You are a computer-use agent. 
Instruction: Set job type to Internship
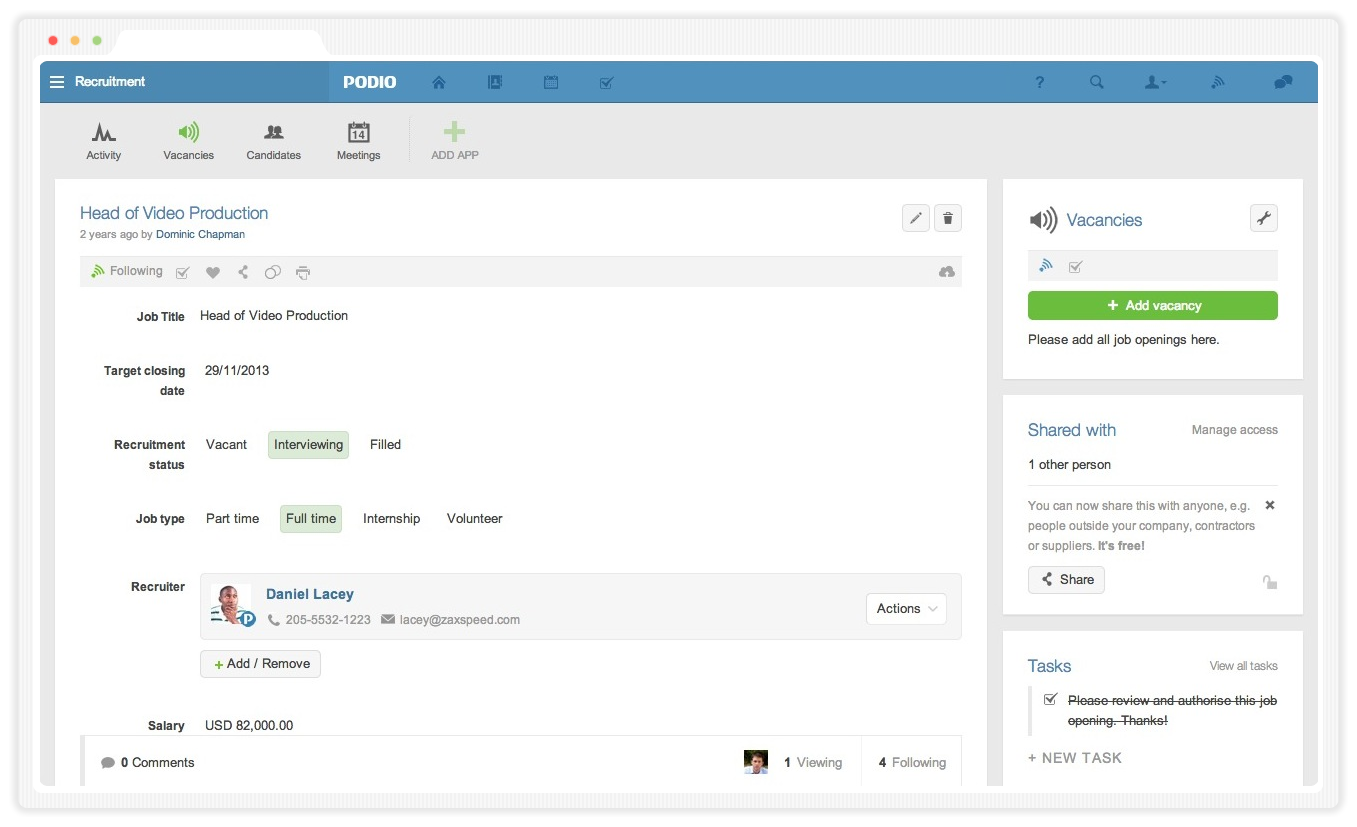coord(391,519)
